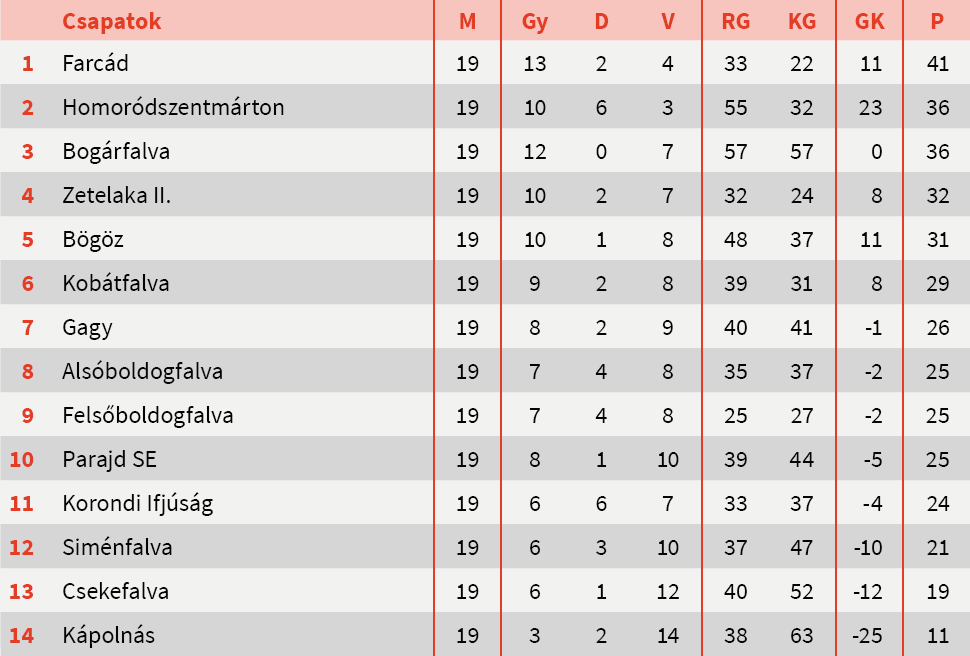The width and height of the screenshot is (970, 656).
Task: Open the Parajd SE team entry
Action: pyautogui.click(x=109, y=460)
